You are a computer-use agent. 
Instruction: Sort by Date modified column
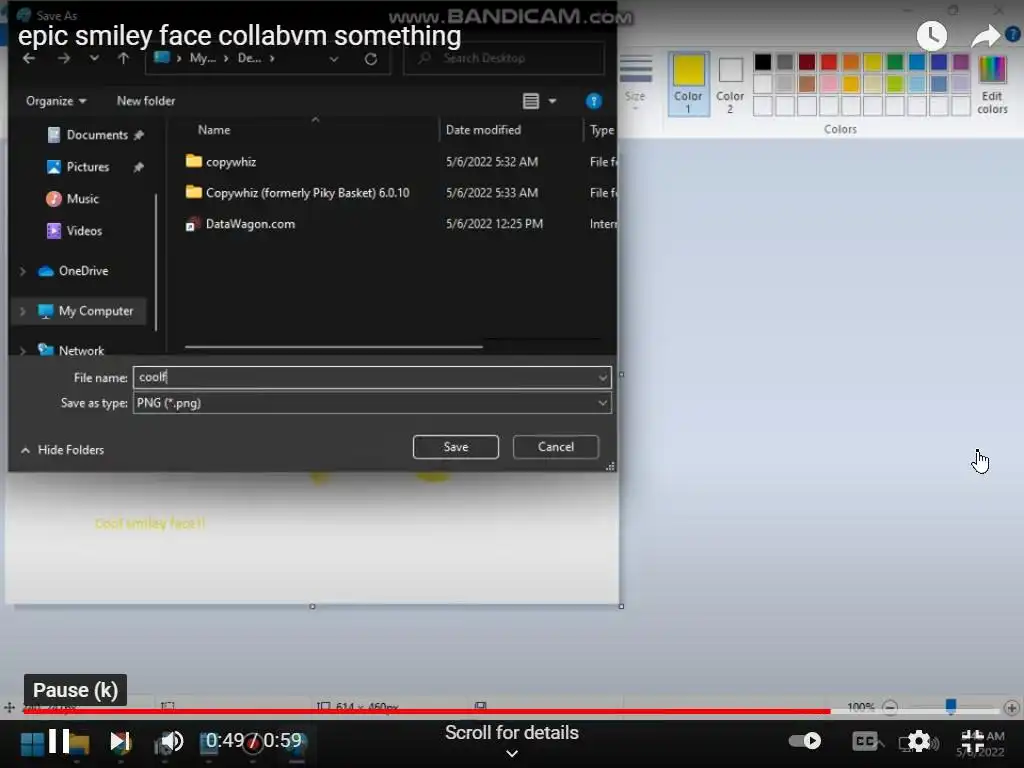click(x=483, y=130)
